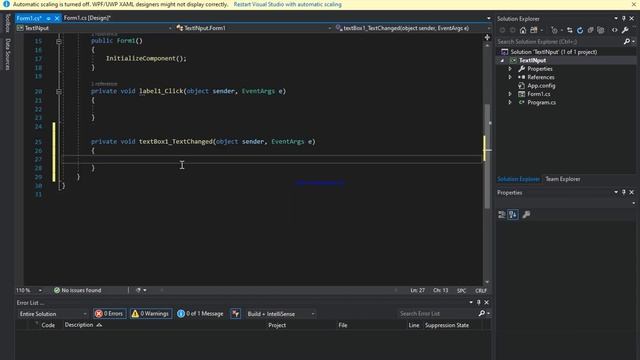Click Property Pages wrench icon in Properties panel

[527, 214]
